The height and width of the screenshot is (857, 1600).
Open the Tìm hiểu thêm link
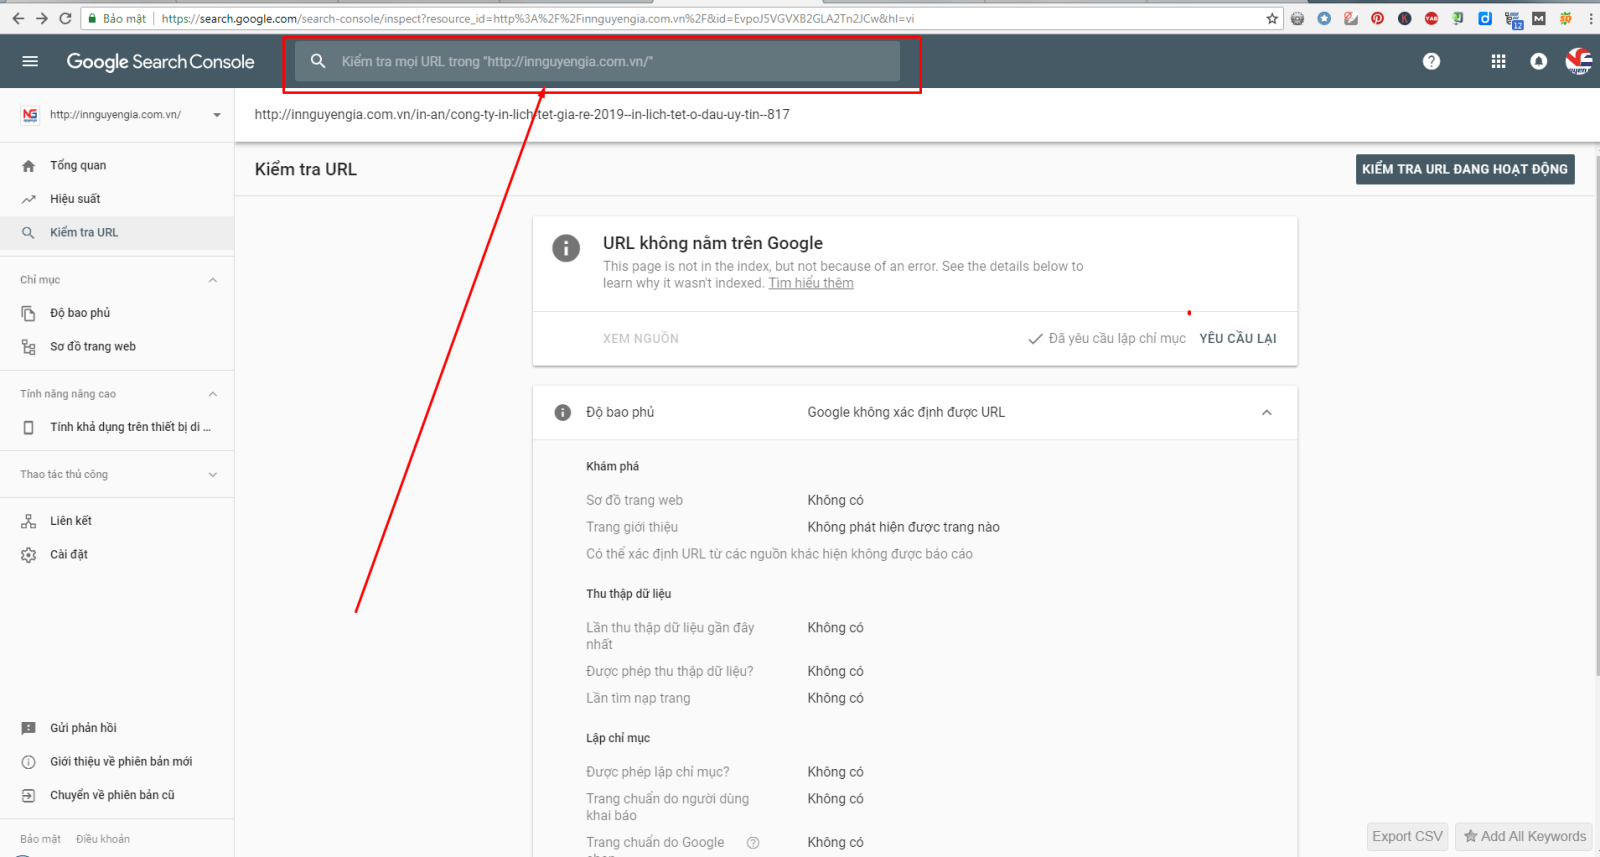(811, 284)
